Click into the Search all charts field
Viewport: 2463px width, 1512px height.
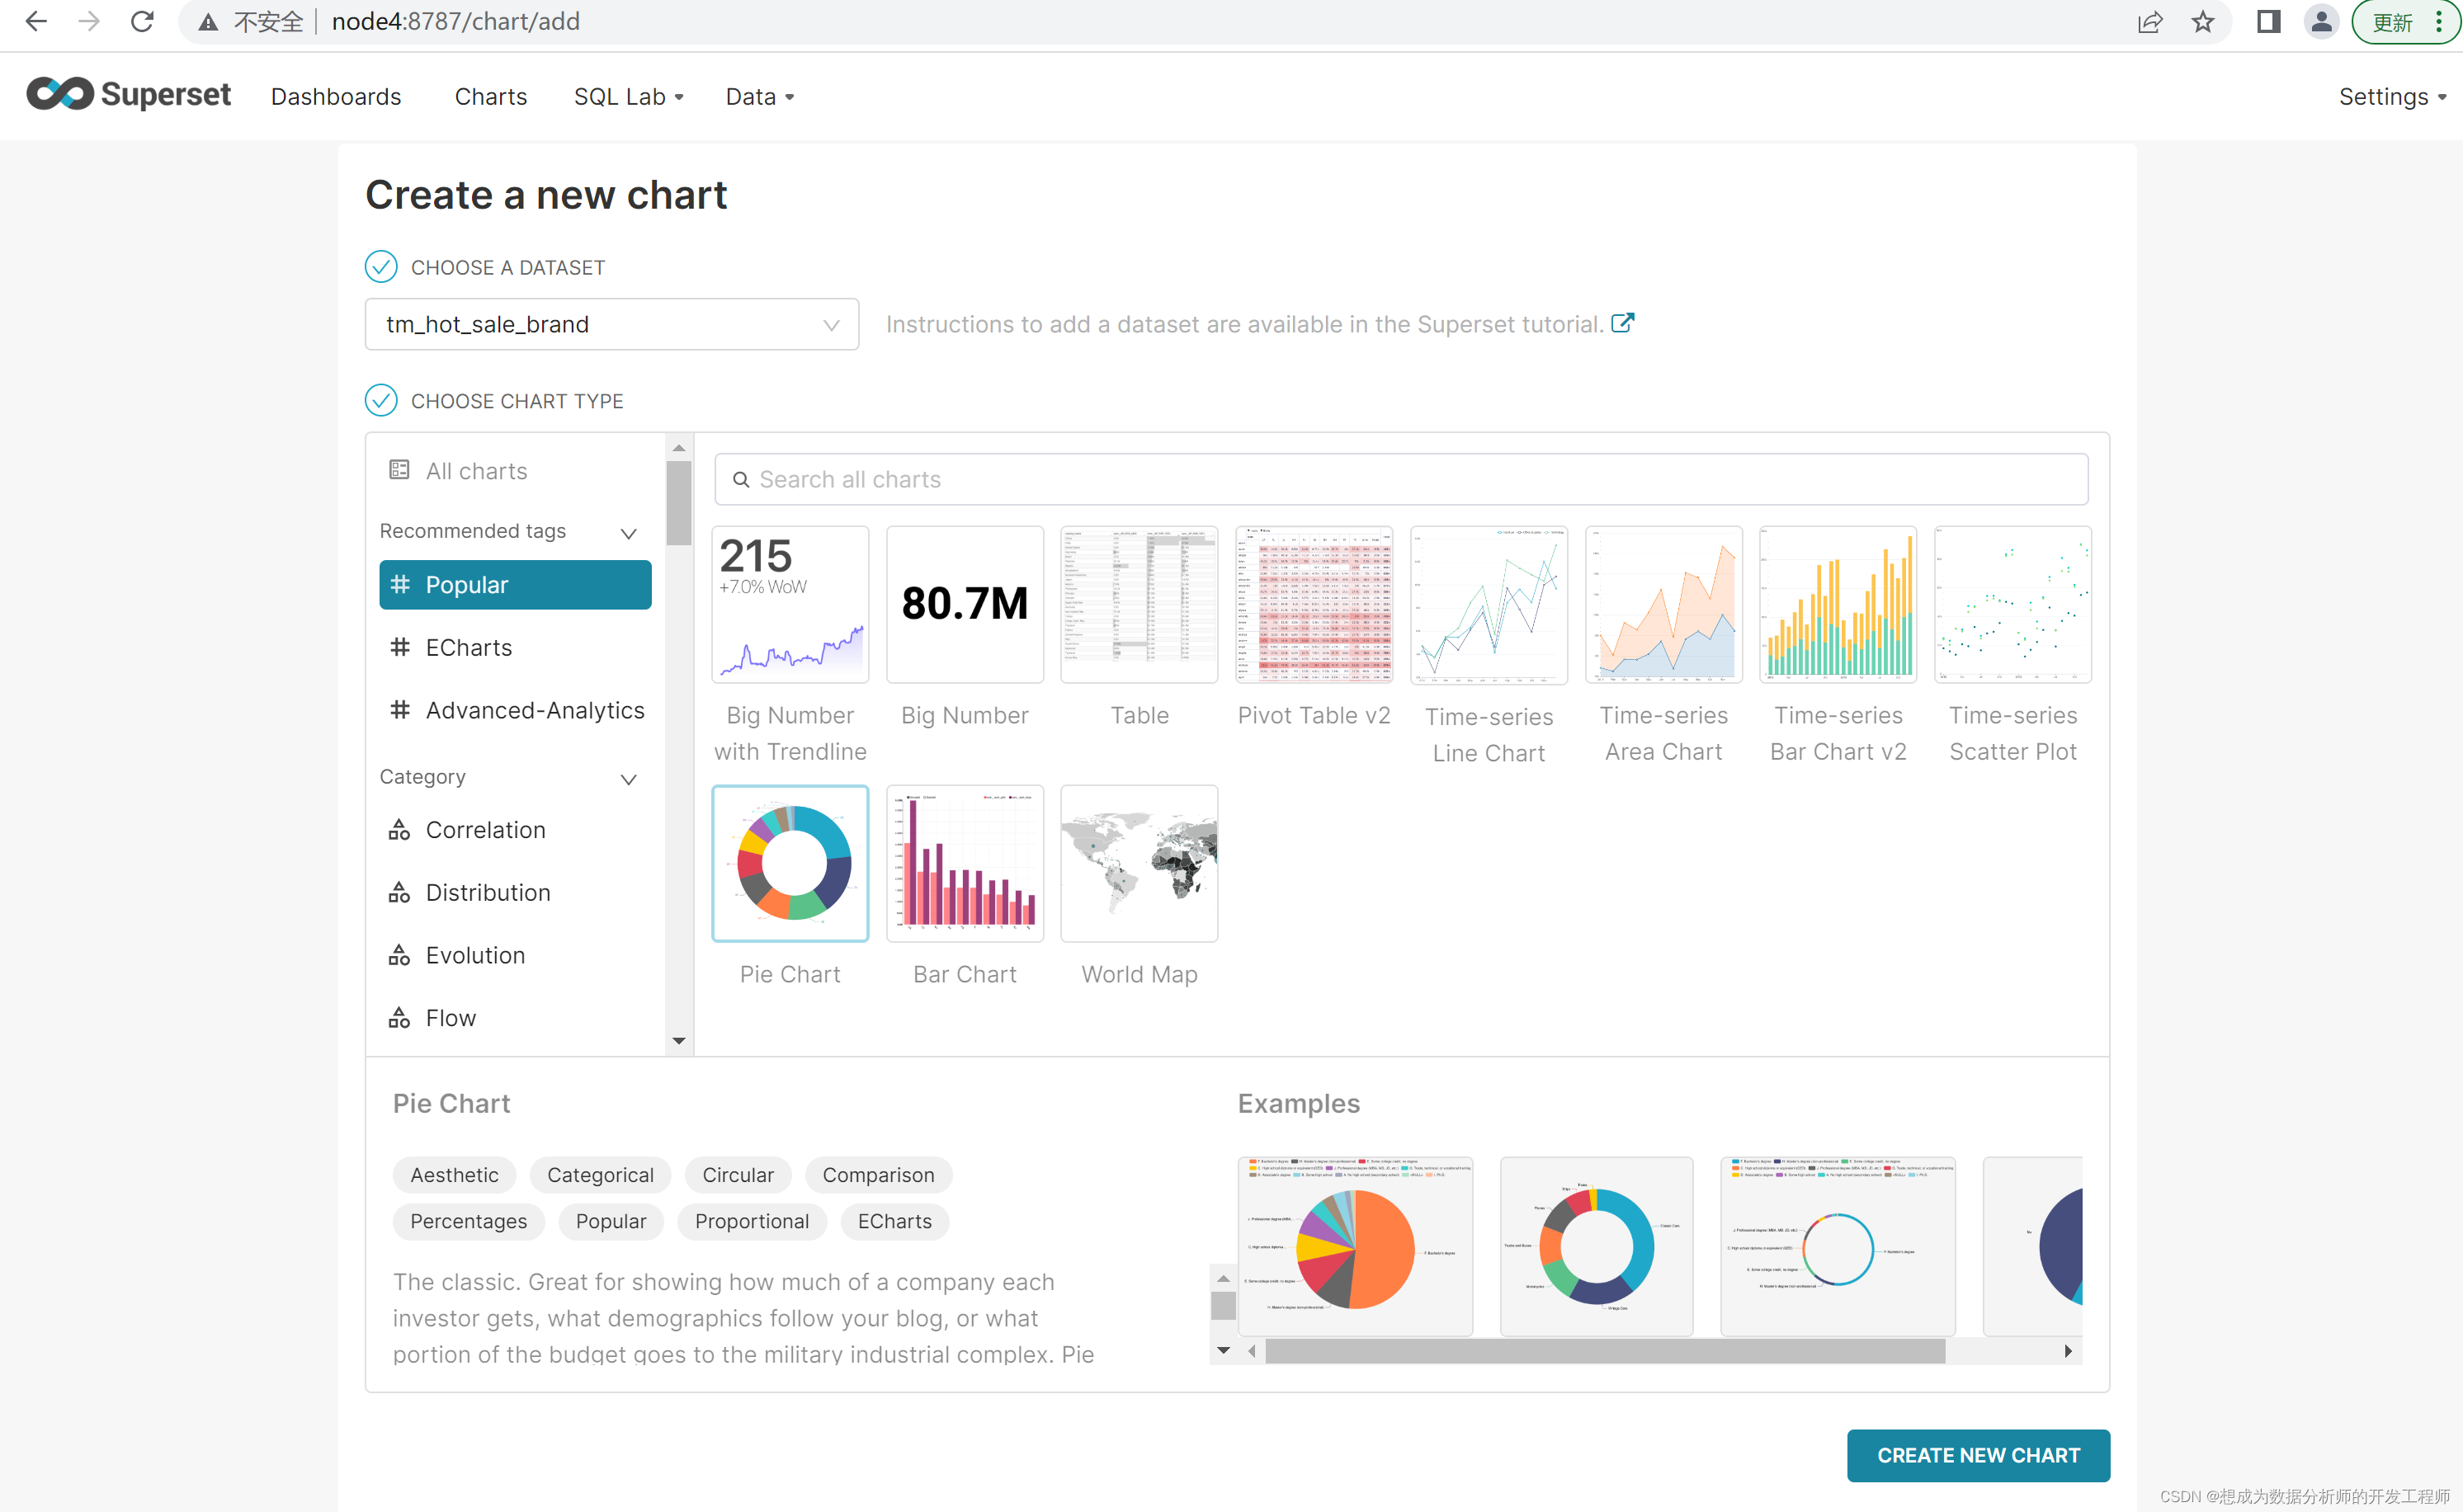[1401, 479]
